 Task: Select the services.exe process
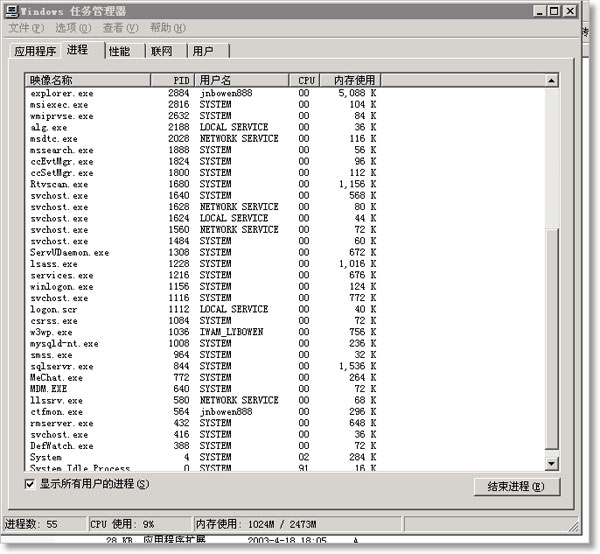tap(203, 275)
